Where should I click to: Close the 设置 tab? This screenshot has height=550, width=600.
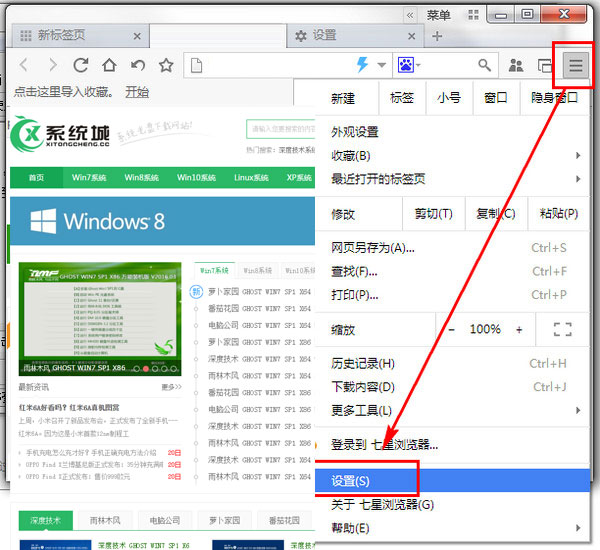pos(412,36)
